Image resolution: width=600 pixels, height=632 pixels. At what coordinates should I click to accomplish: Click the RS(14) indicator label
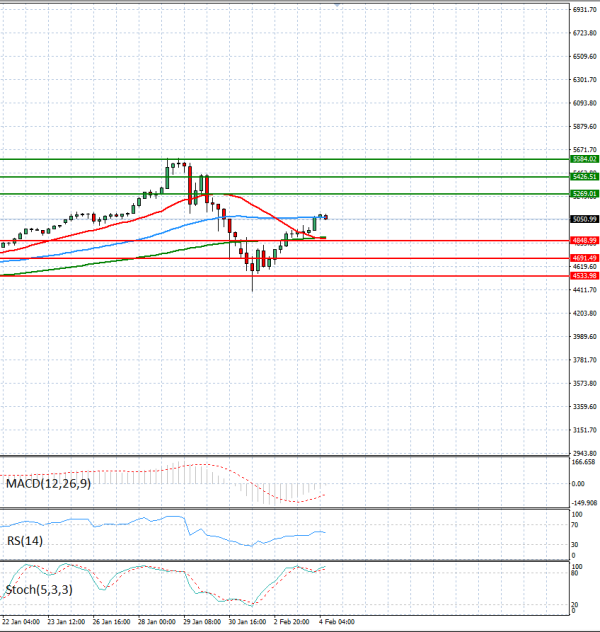pyautogui.click(x=26, y=541)
